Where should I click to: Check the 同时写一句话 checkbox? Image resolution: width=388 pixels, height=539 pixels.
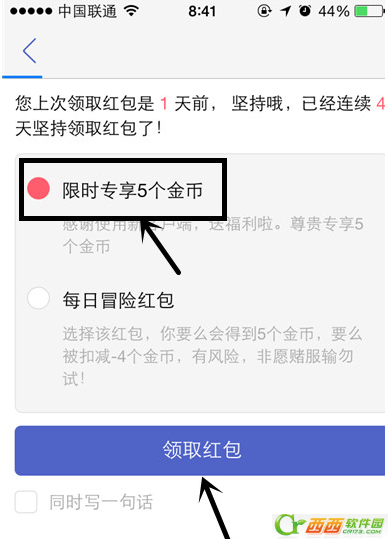[x=26, y=502]
